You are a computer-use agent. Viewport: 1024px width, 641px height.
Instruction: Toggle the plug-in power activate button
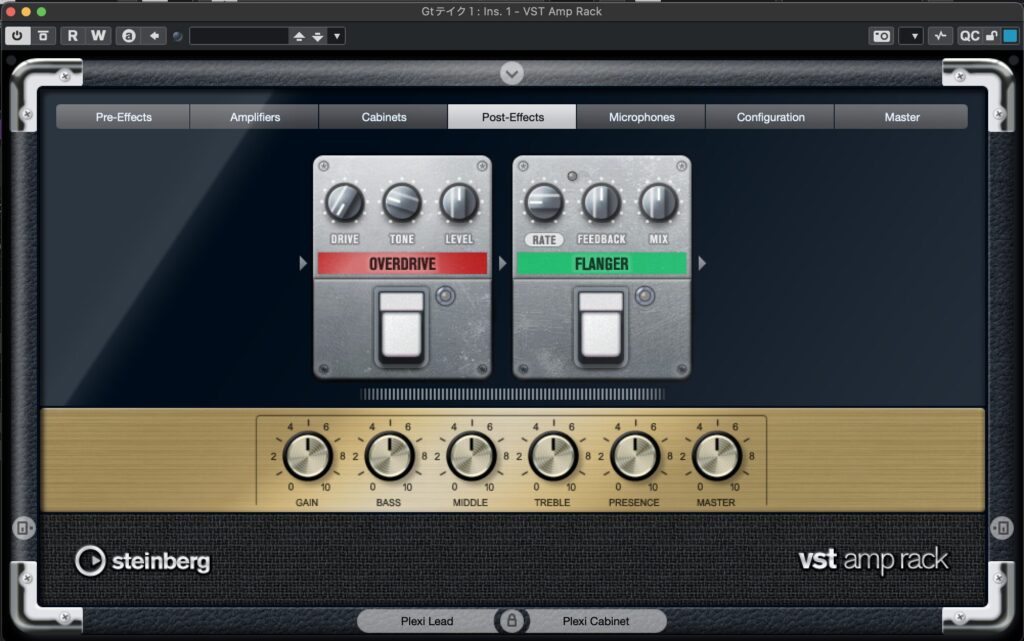click(17, 36)
